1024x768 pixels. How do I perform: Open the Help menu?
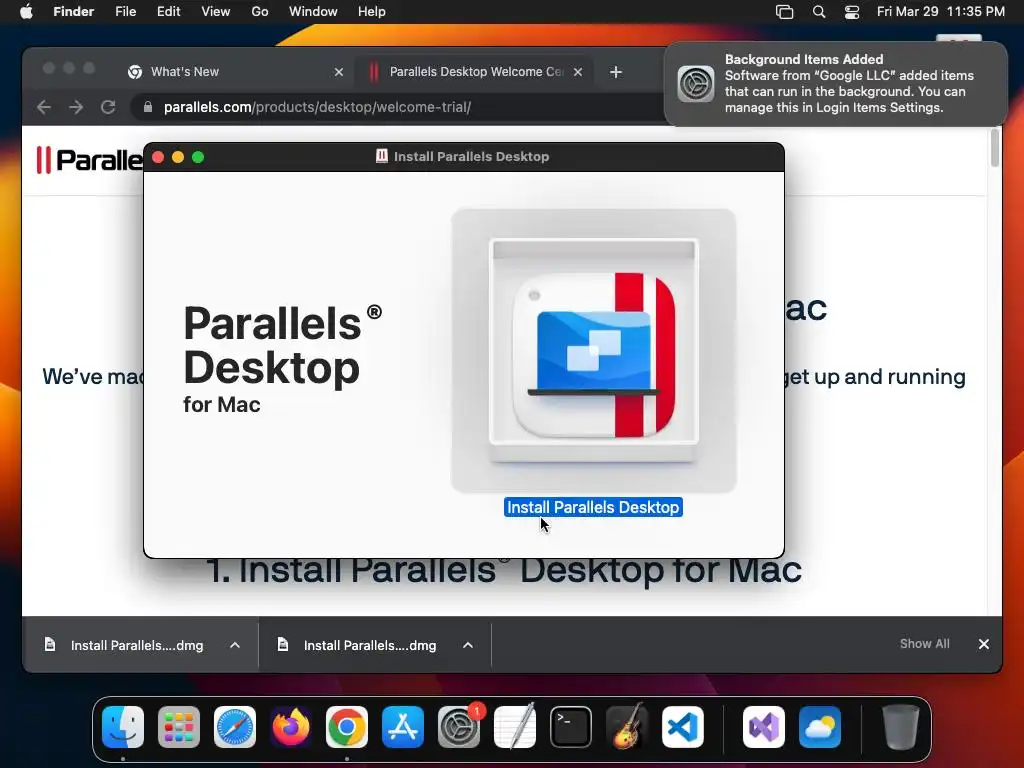coord(372,12)
